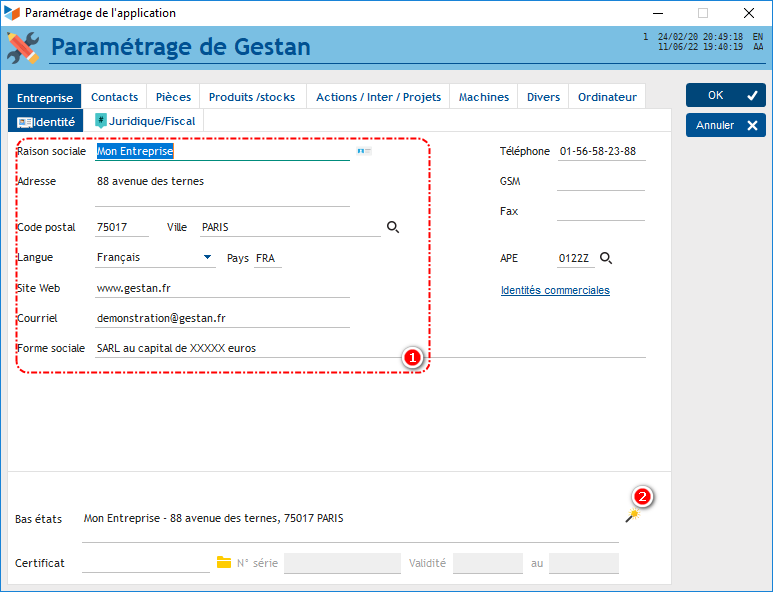This screenshot has height=592, width=773.
Task: Click the X icon on the Annuler button
Action: pos(753,126)
